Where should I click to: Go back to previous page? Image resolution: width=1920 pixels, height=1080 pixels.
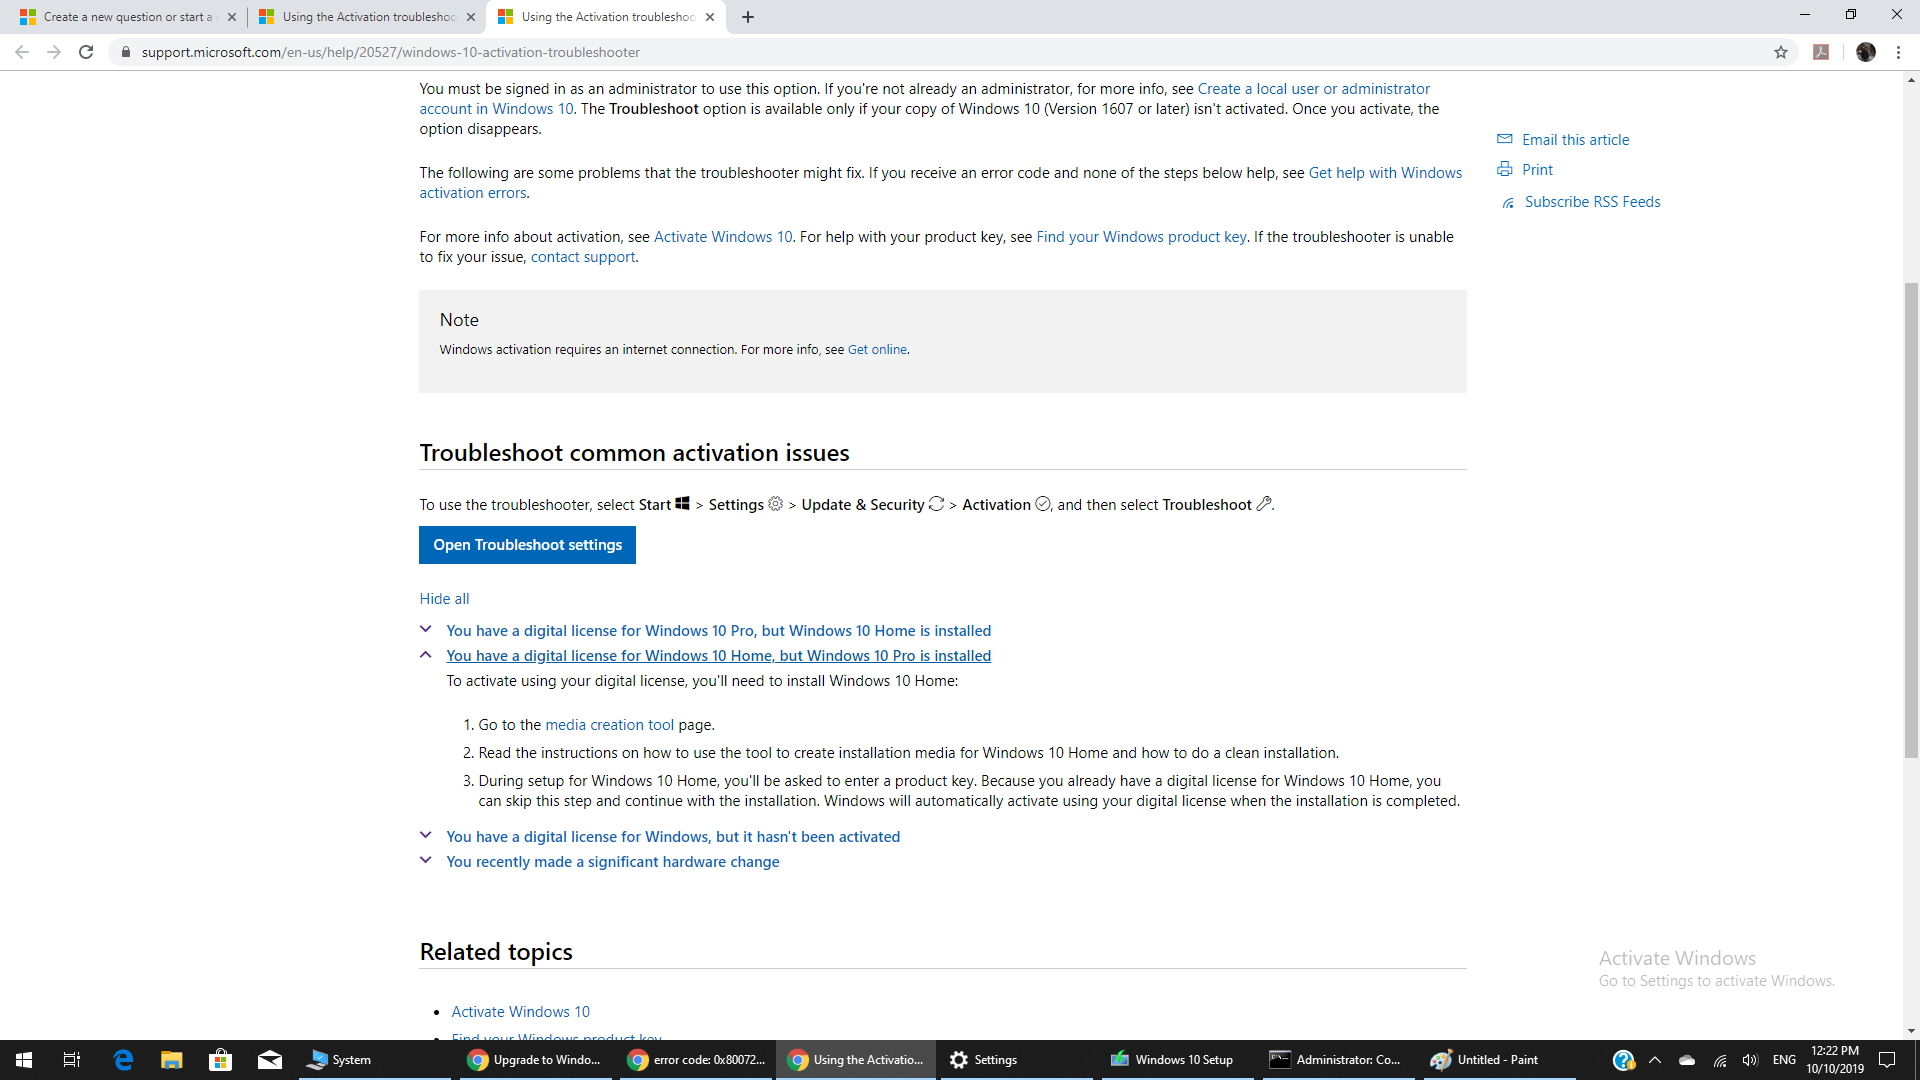22,52
